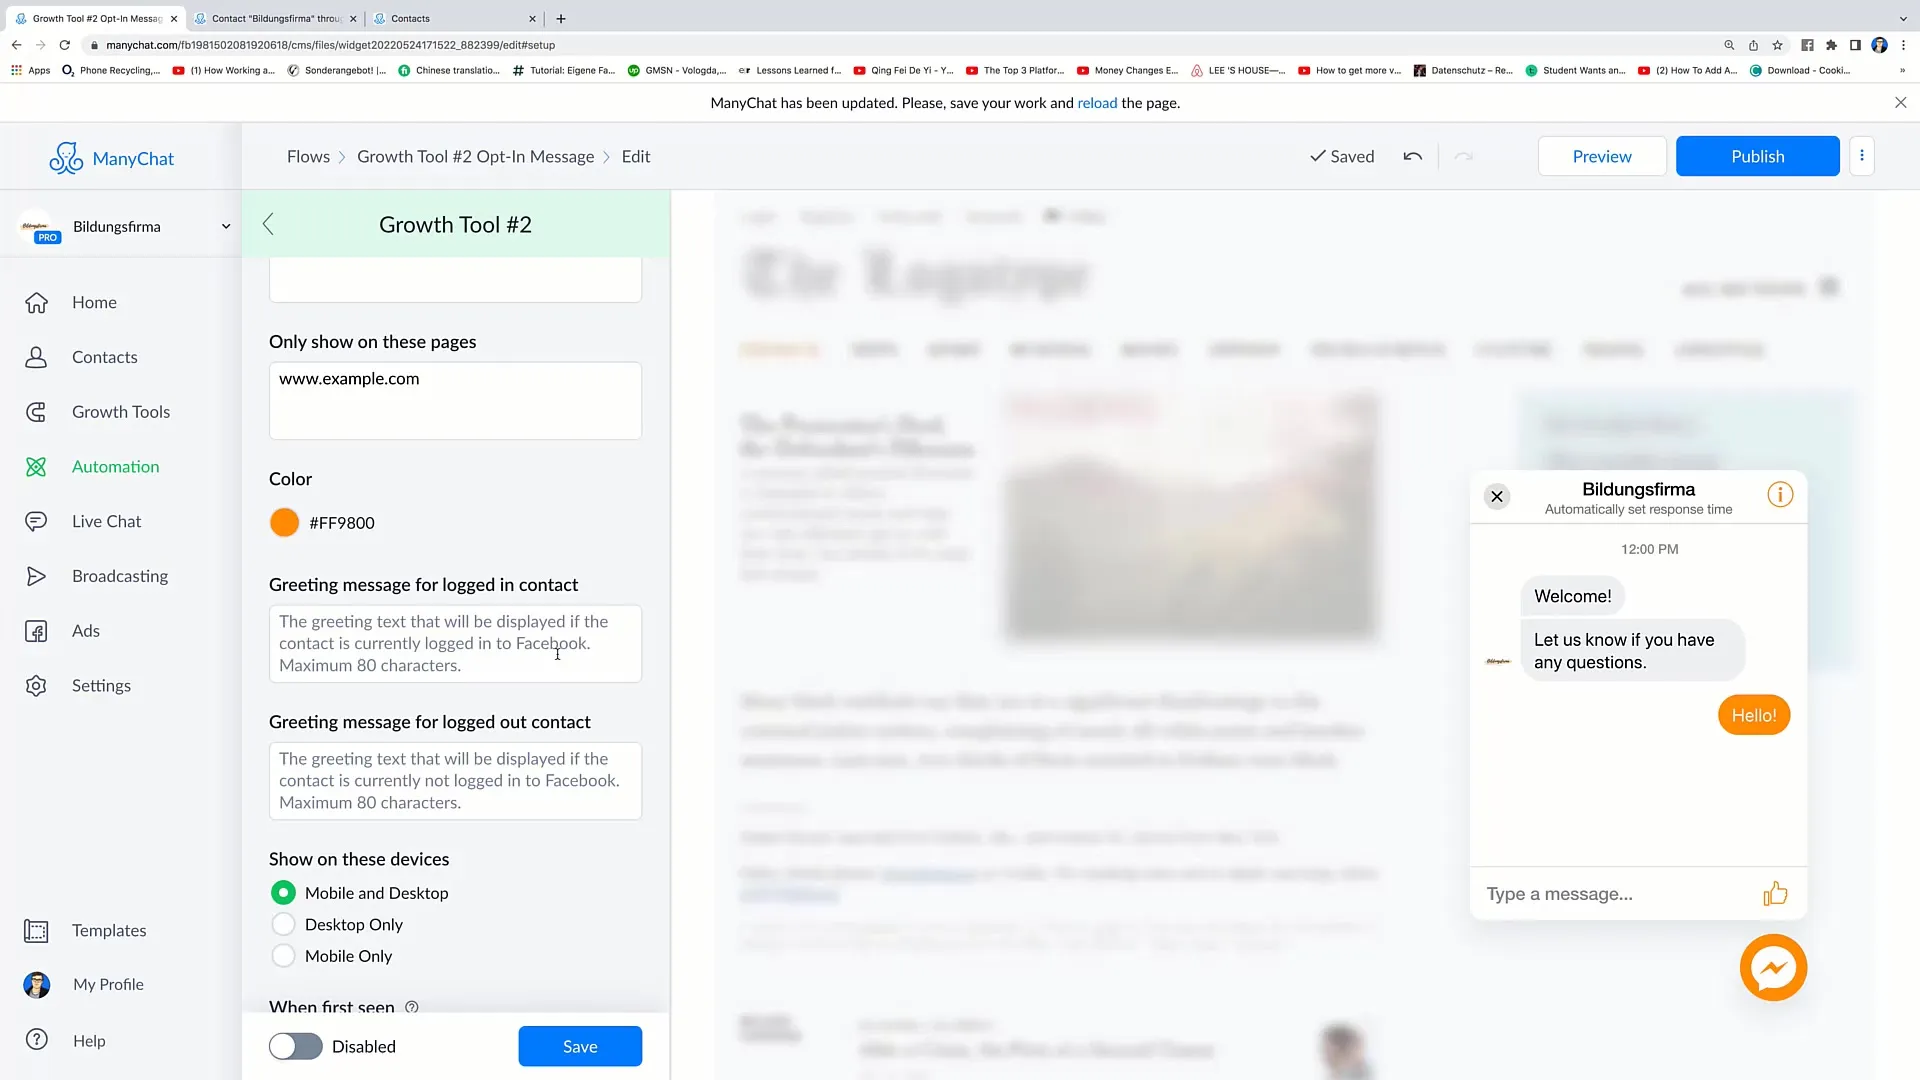1920x1080 pixels.
Task: Navigate to Growth Tools
Action: tap(121, 411)
